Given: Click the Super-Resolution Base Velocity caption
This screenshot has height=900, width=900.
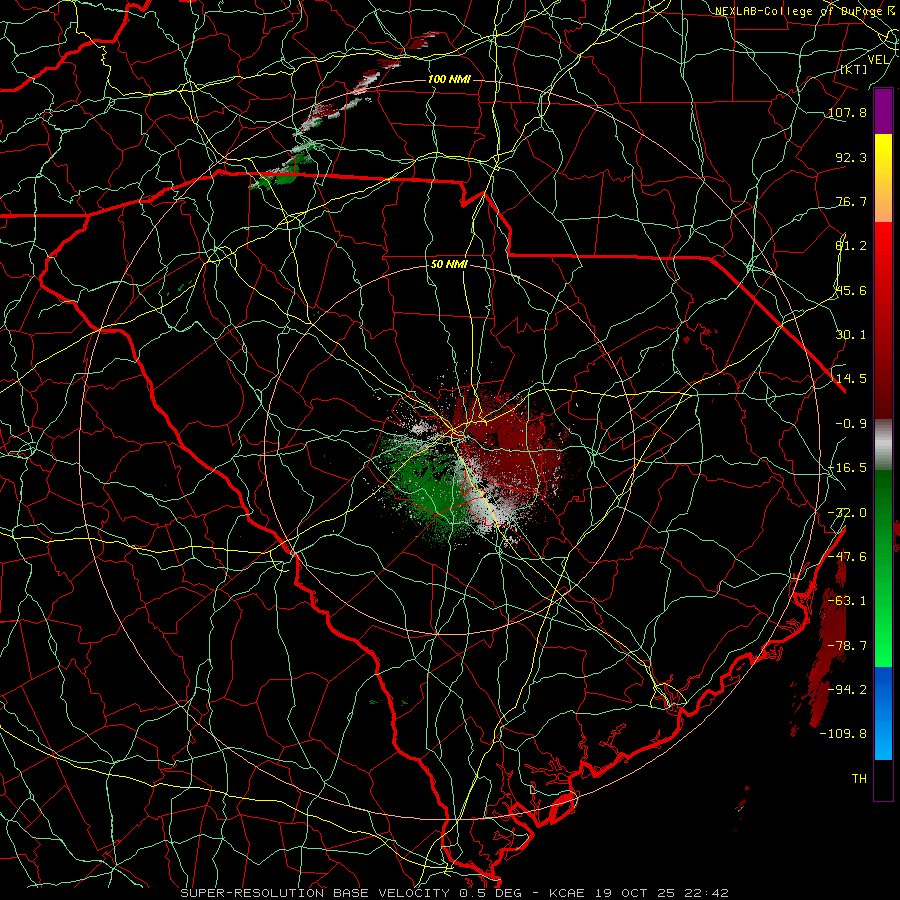Looking at the screenshot, I should click(454, 893).
